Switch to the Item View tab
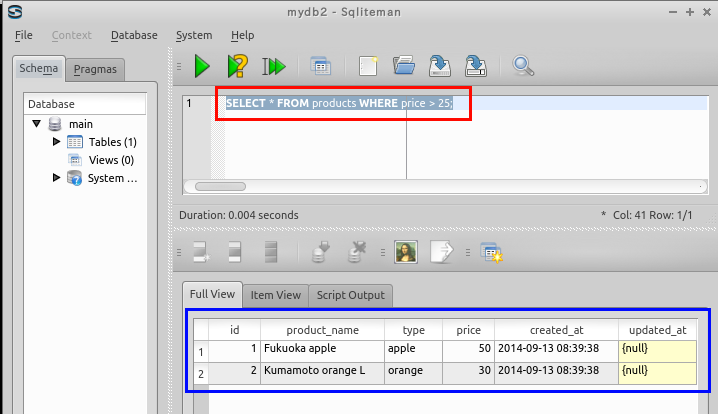This screenshot has width=718, height=414. click(x=275, y=295)
